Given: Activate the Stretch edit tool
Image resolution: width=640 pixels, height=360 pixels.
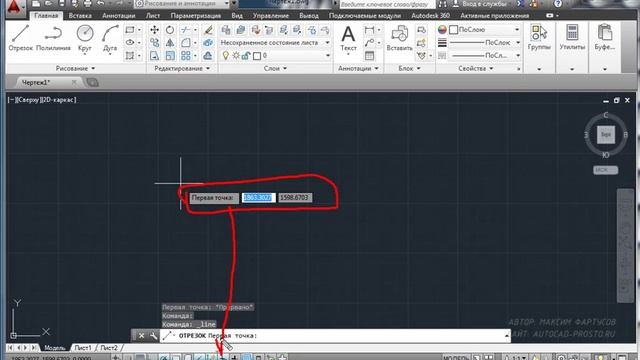Looking at the screenshot, I should (154, 55).
